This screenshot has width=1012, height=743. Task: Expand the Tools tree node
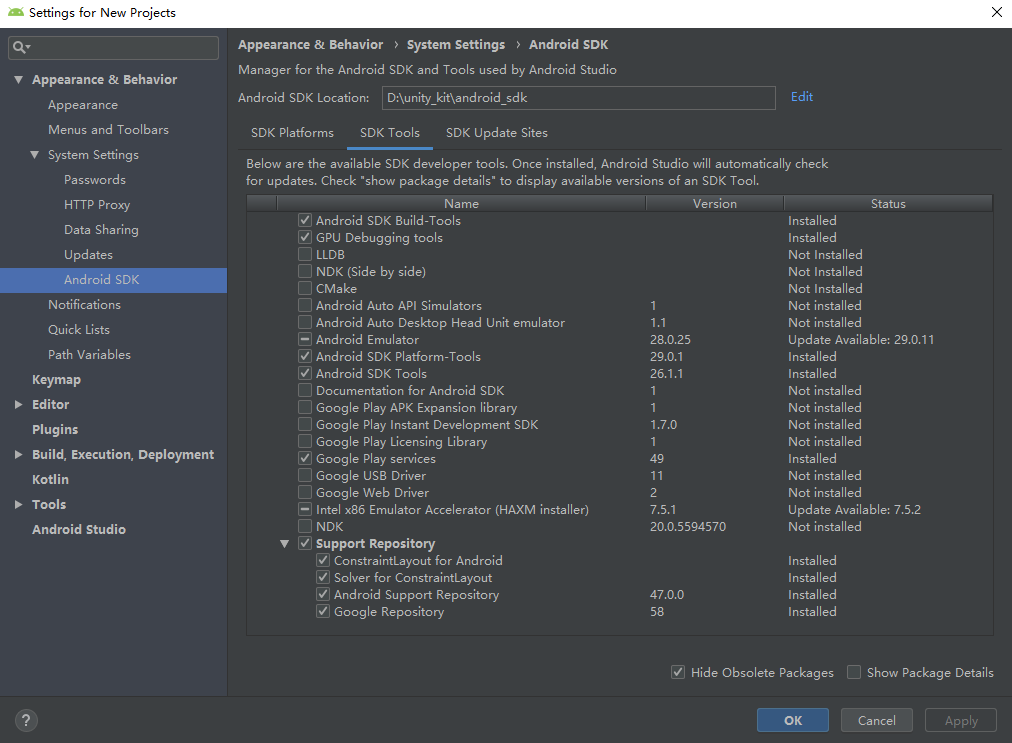coord(19,505)
